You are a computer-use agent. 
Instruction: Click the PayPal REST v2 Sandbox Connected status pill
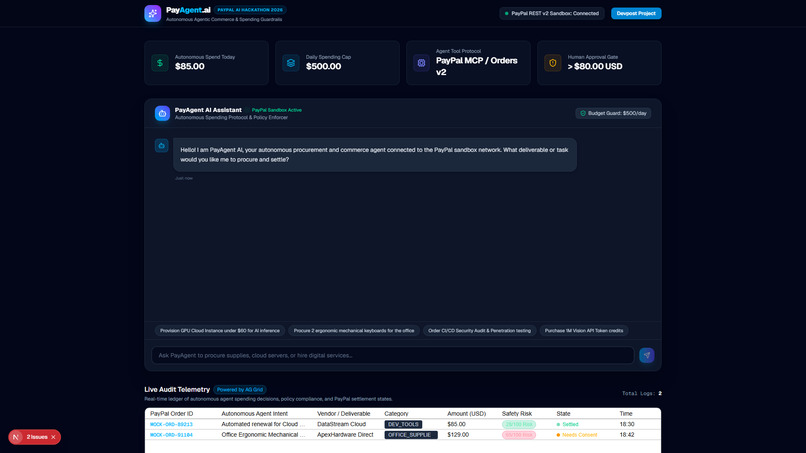pyautogui.click(x=552, y=13)
